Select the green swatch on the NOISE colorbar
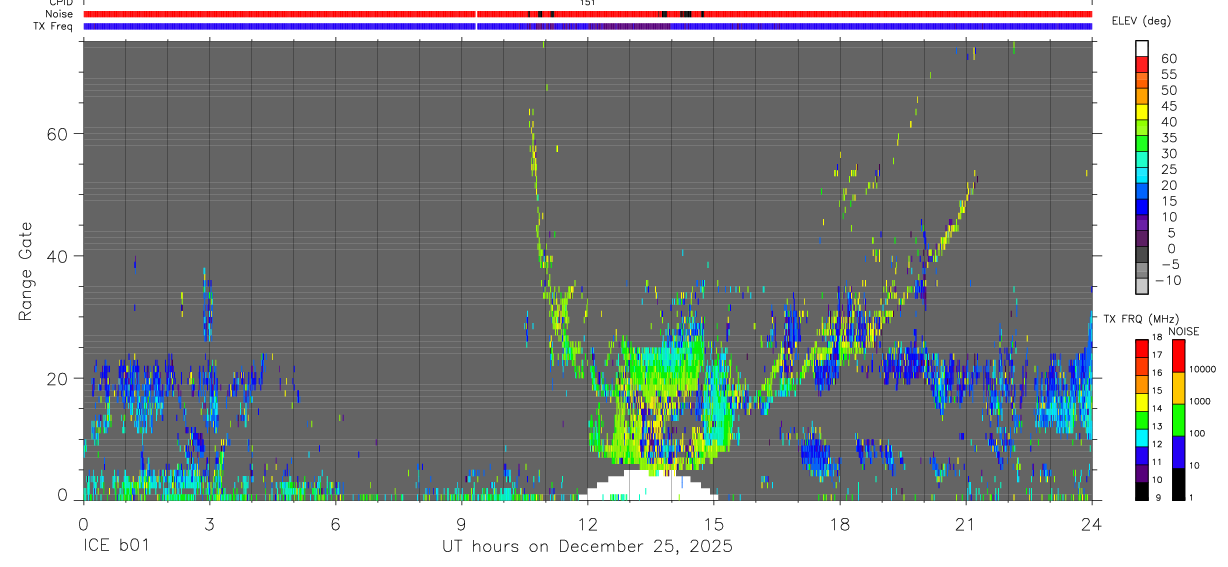Image resolution: width=1228 pixels, height=567 pixels. [x=1178, y=420]
